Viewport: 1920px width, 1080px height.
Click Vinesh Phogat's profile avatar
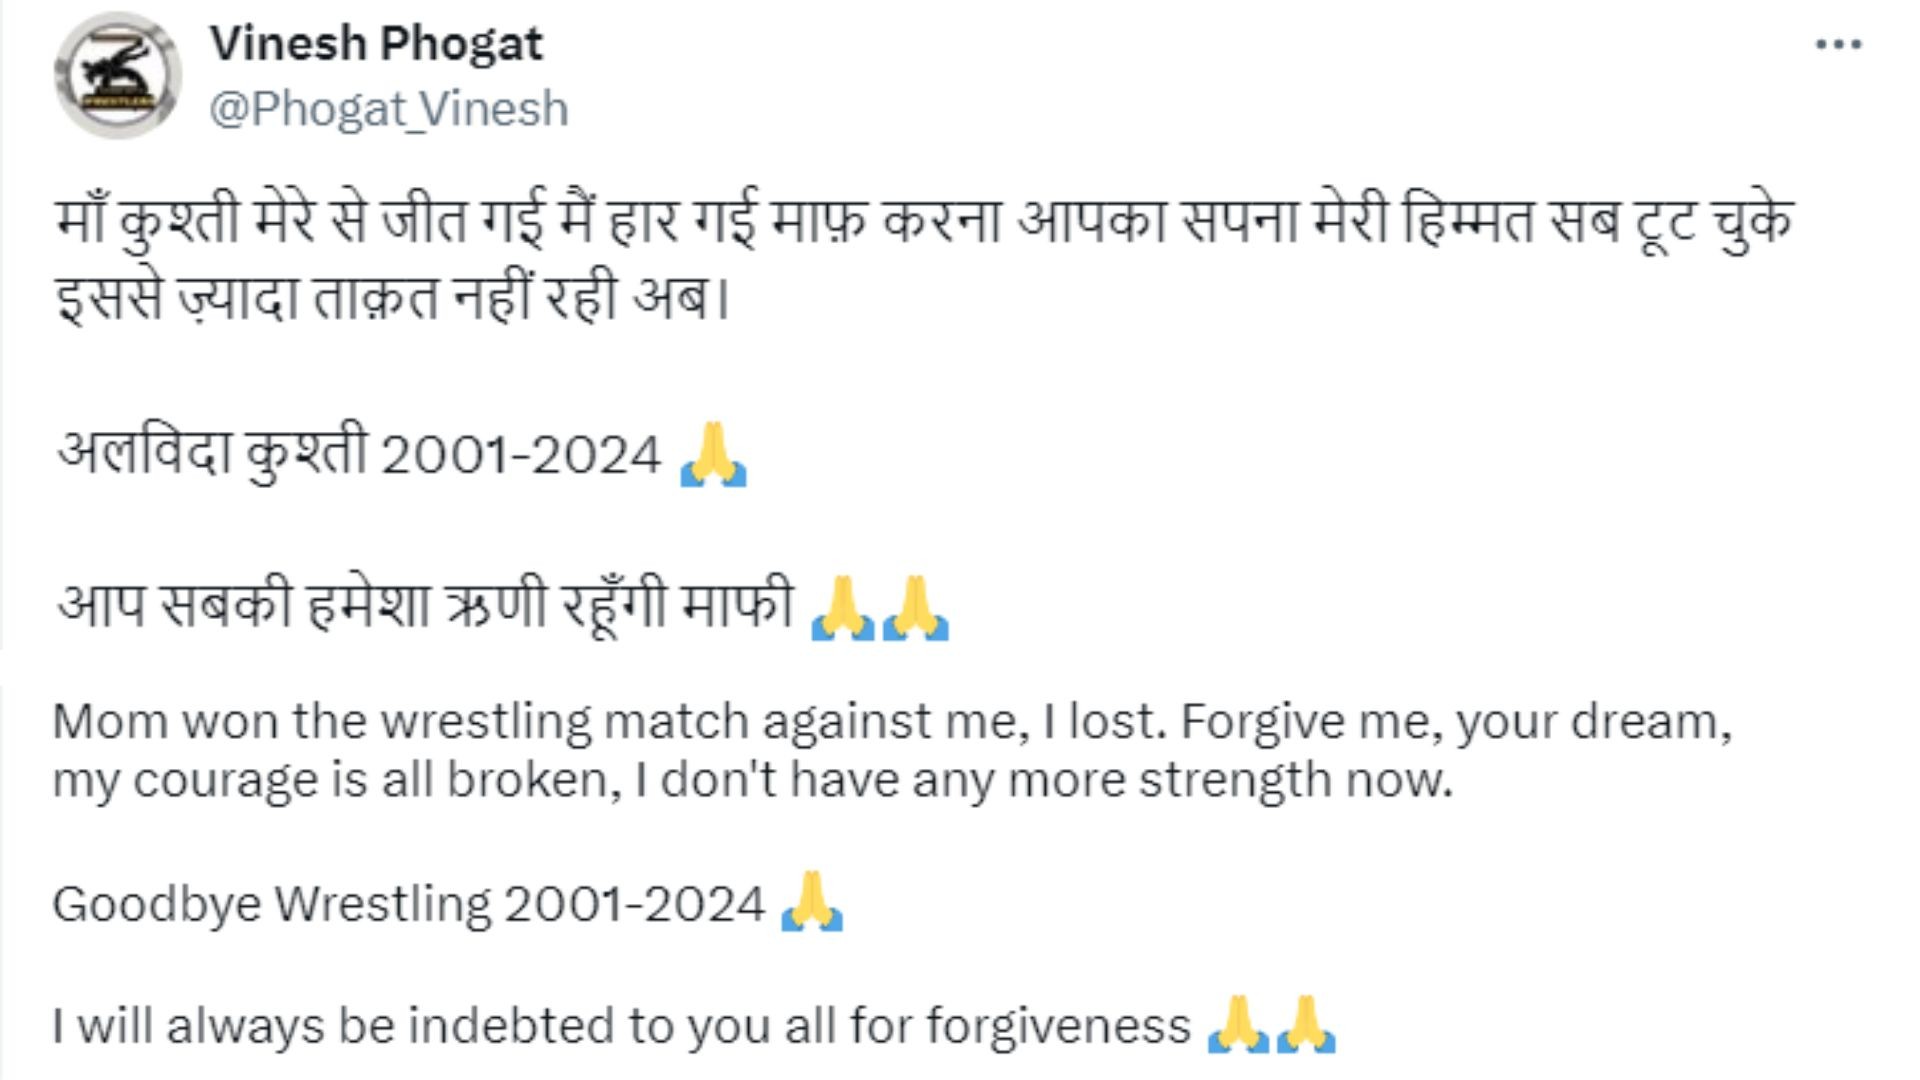118,75
